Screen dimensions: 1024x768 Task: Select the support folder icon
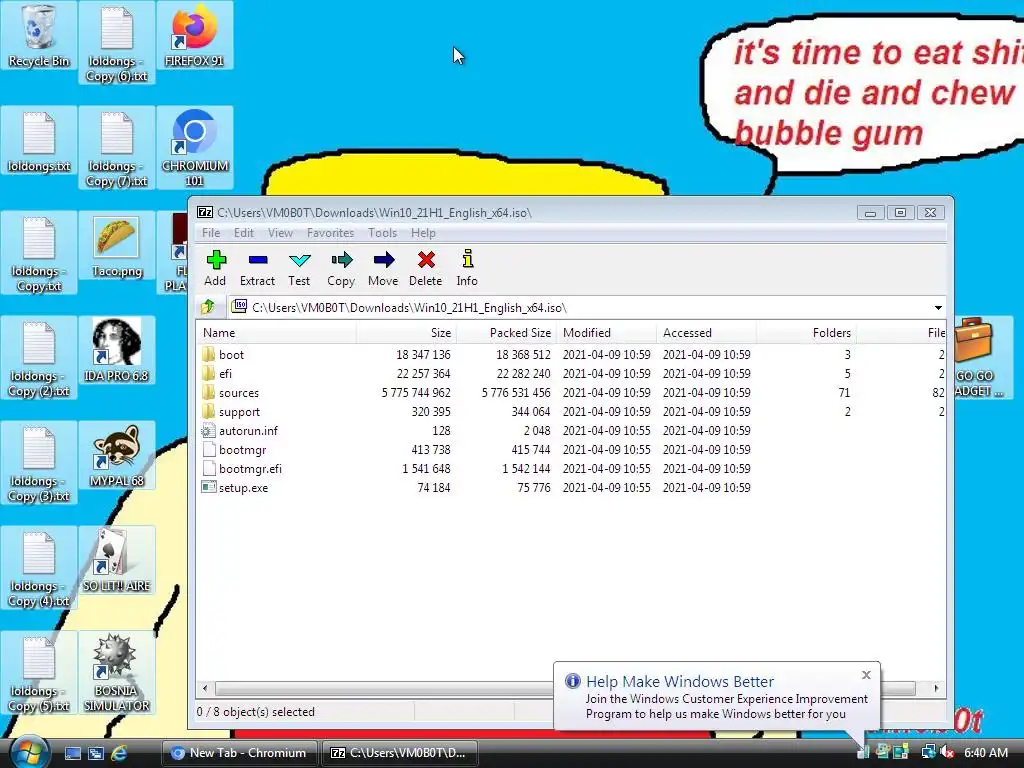tap(208, 411)
